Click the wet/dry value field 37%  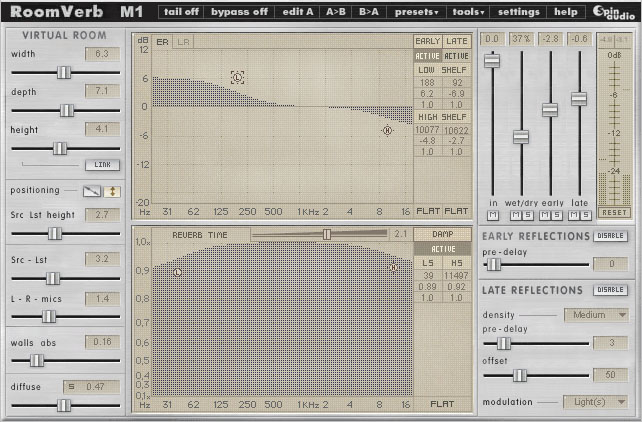(521, 39)
